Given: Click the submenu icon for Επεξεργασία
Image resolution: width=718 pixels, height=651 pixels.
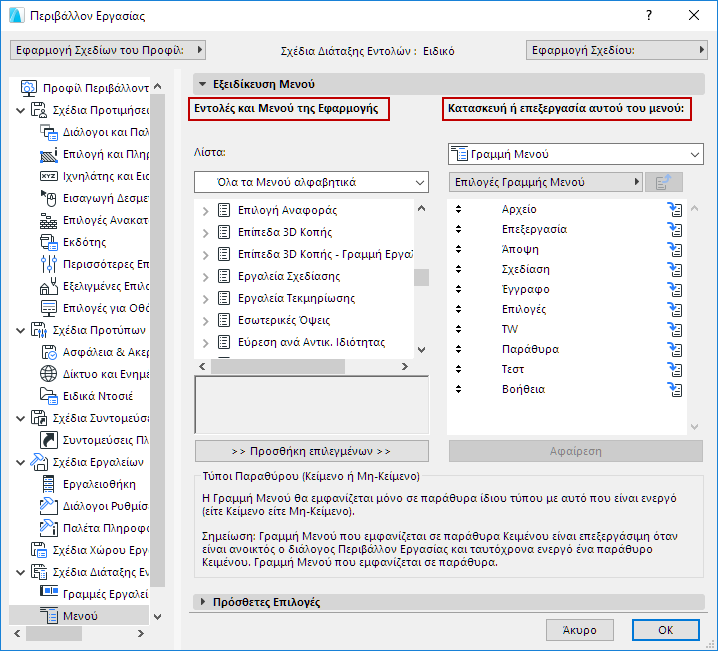Looking at the screenshot, I should pos(674,229).
